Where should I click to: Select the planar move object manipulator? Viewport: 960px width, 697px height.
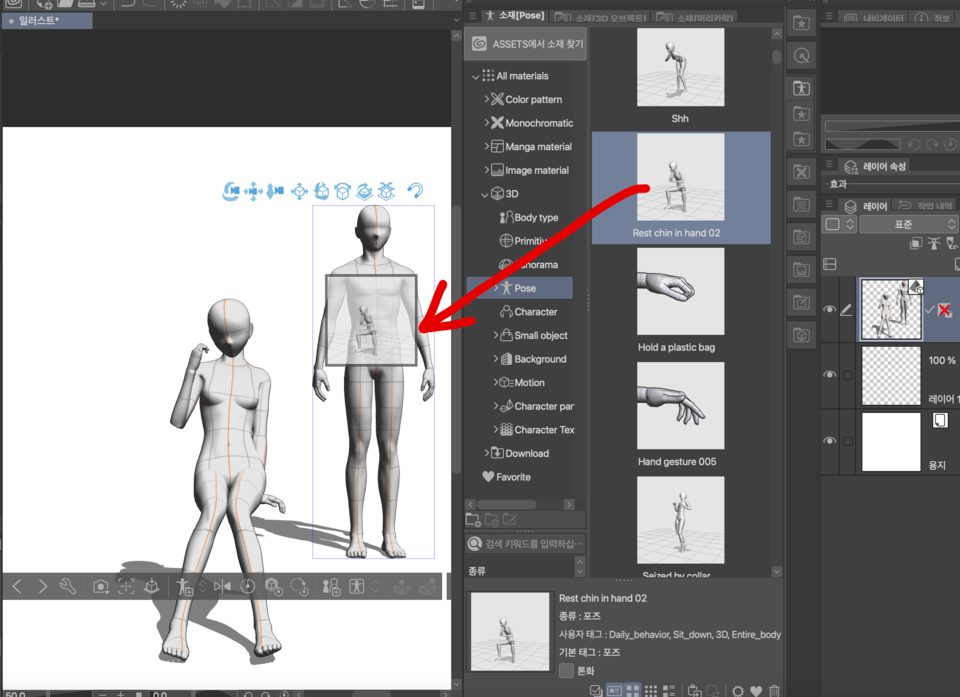(x=299, y=191)
